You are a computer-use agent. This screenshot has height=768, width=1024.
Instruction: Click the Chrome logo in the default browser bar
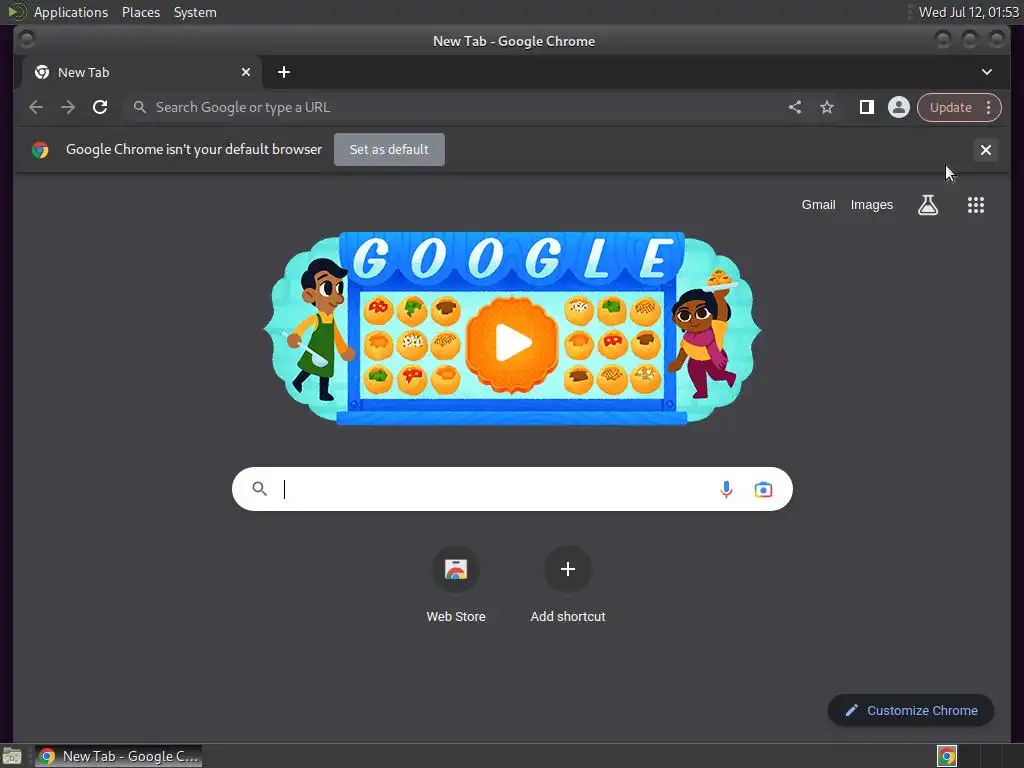tap(40, 150)
